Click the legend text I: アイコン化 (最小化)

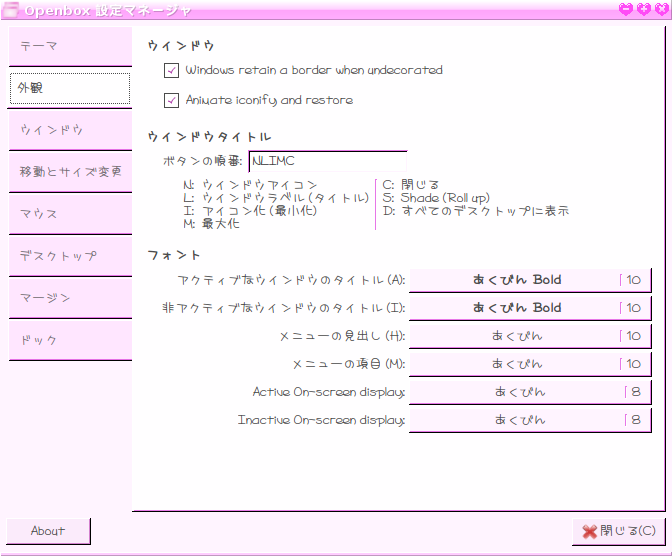(250, 210)
